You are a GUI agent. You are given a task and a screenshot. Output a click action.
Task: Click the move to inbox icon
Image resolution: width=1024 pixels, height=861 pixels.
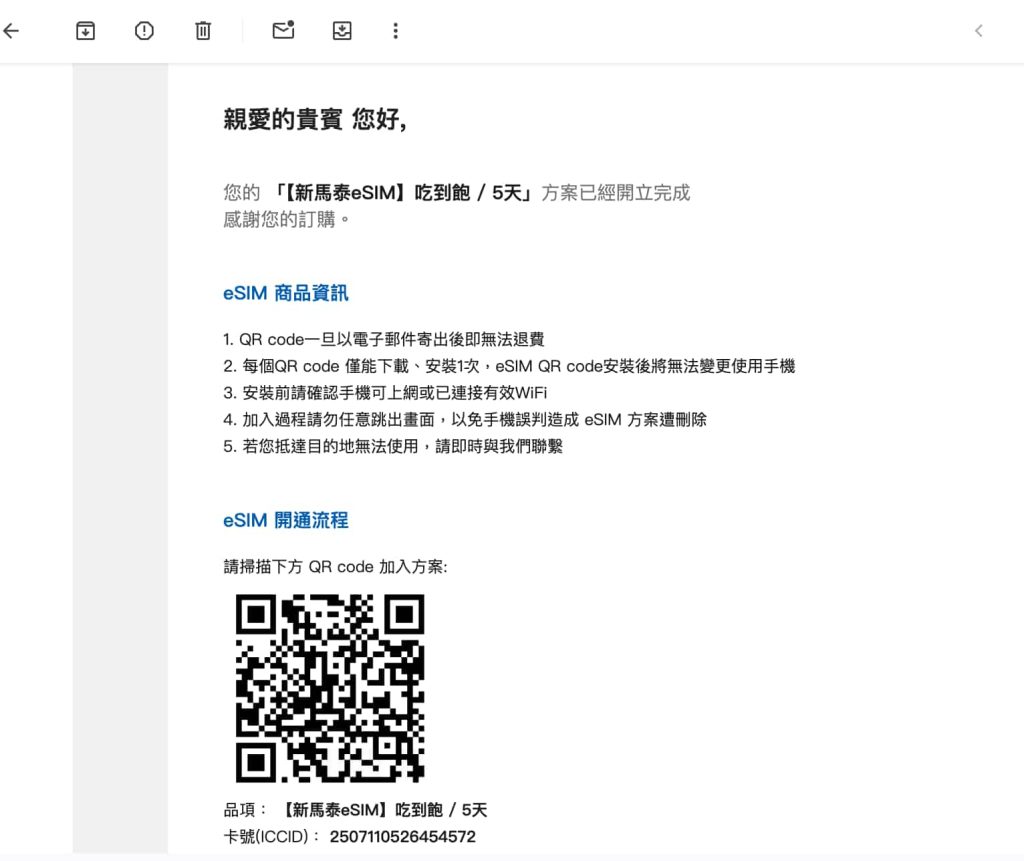[x=342, y=31]
